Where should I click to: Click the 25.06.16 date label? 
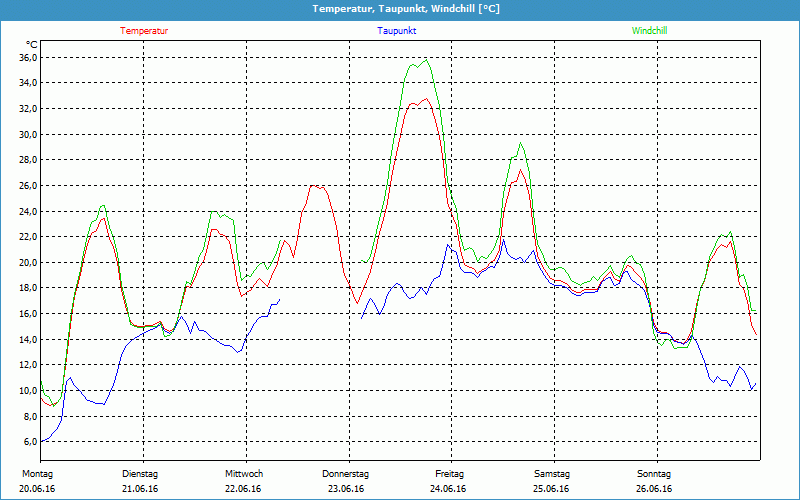551,489
